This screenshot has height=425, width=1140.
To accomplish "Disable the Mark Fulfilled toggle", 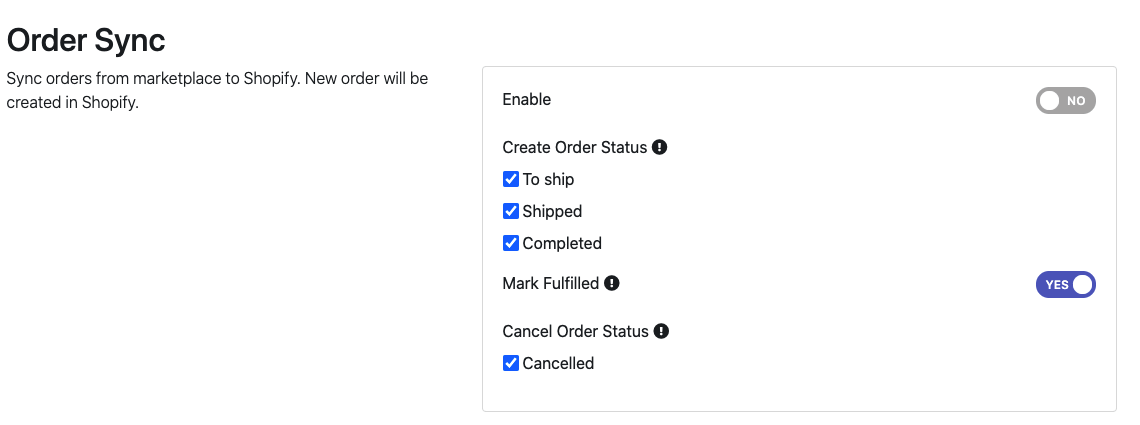I will 1065,284.
